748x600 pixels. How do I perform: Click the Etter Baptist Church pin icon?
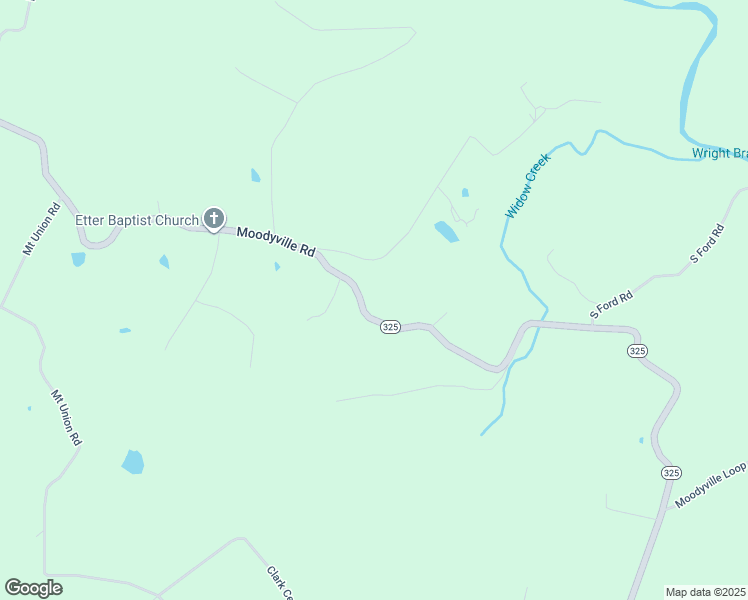click(x=214, y=219)
